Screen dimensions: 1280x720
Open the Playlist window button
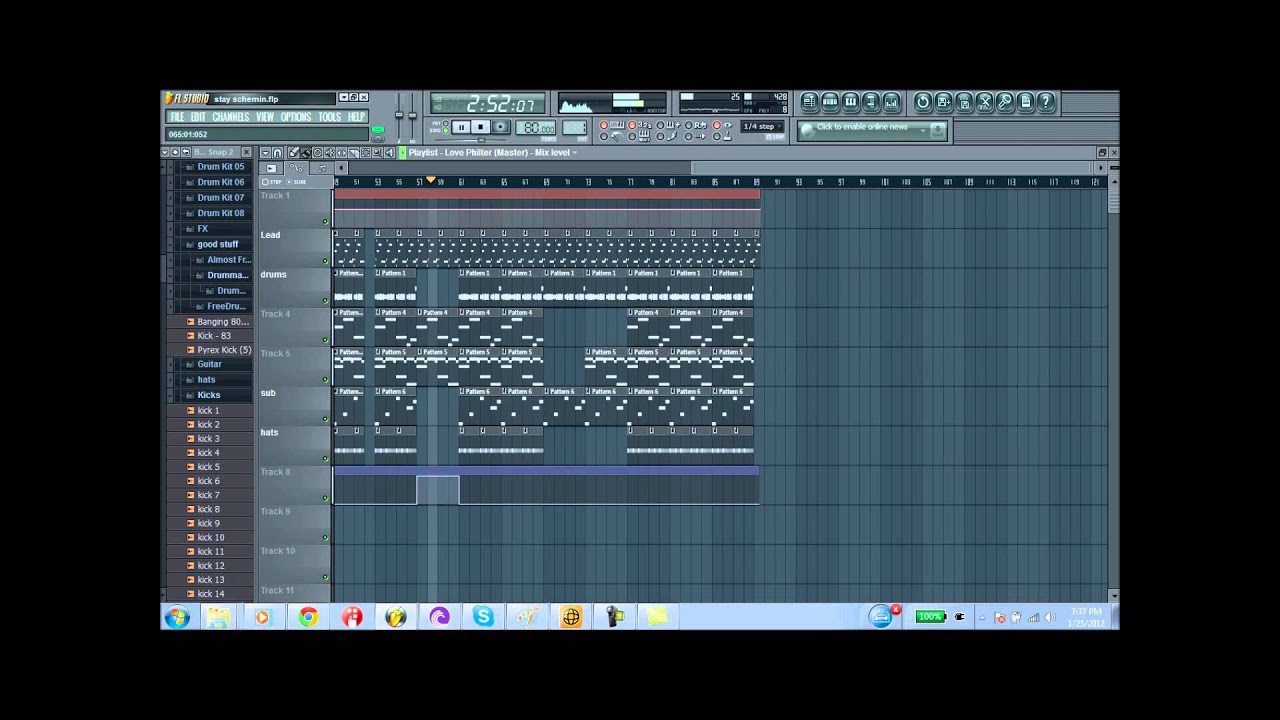(810, 102)
